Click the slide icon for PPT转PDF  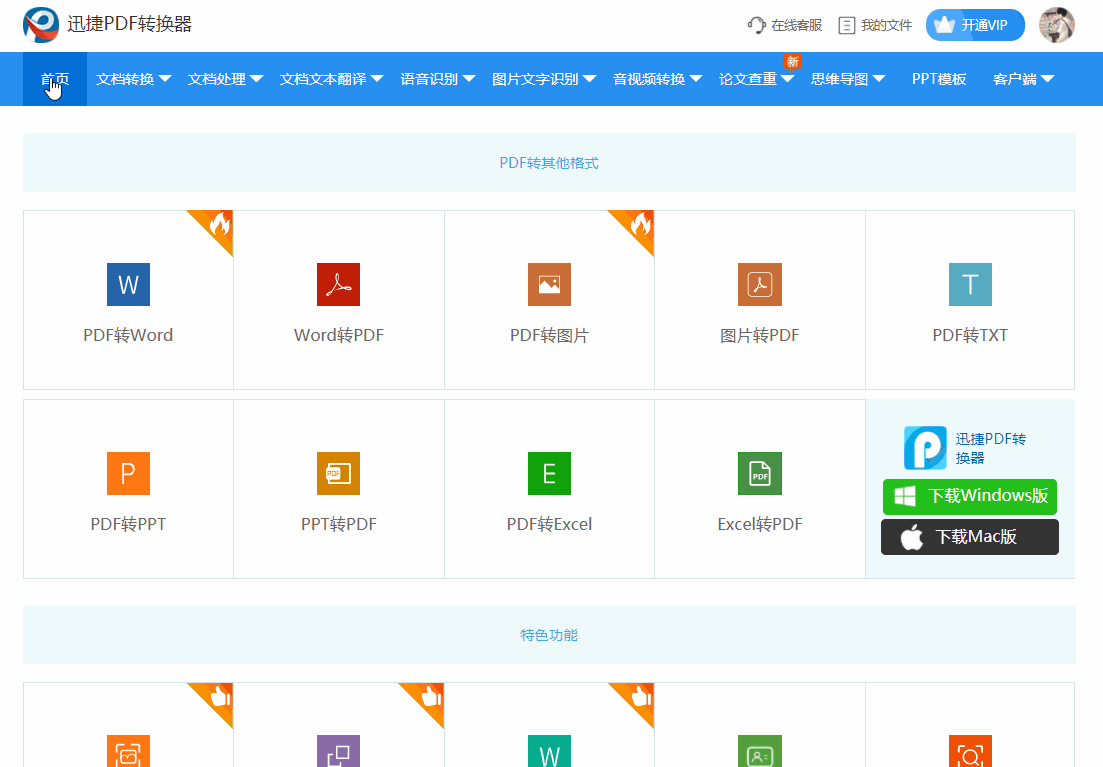[338, 474]
